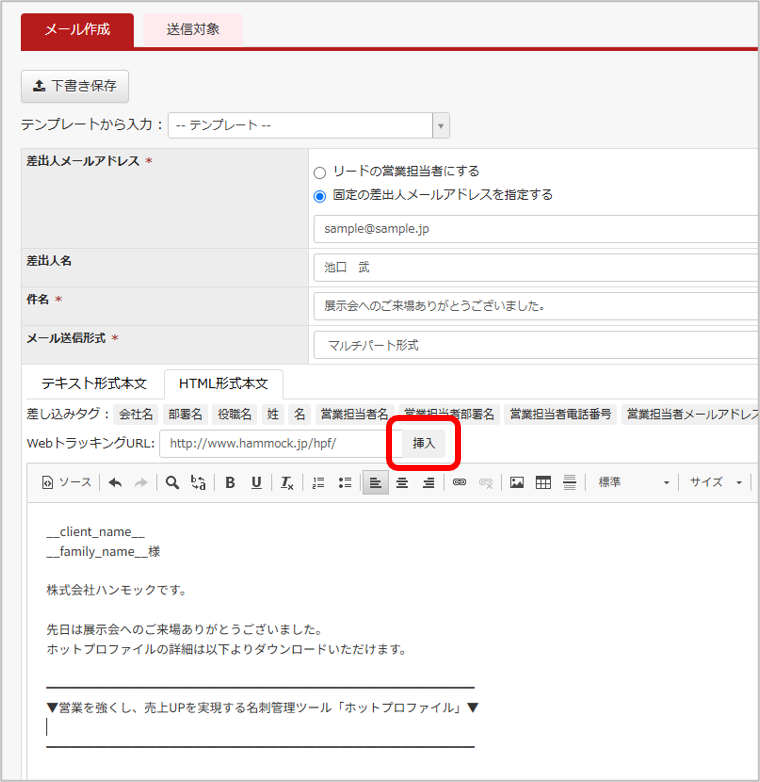Open the サイズ font size dropdown
Screen dimensions: 760x782
coord(715,482)
